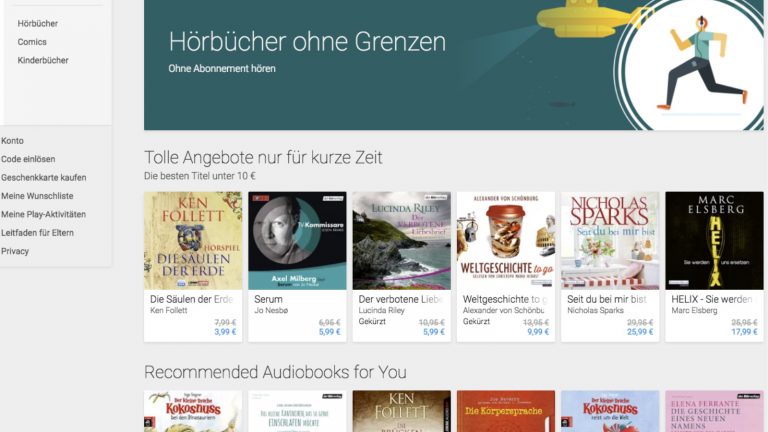768x432 pixels.
Task: Go to Meine Play-Aktivitäten
Action: pos(43,214)
